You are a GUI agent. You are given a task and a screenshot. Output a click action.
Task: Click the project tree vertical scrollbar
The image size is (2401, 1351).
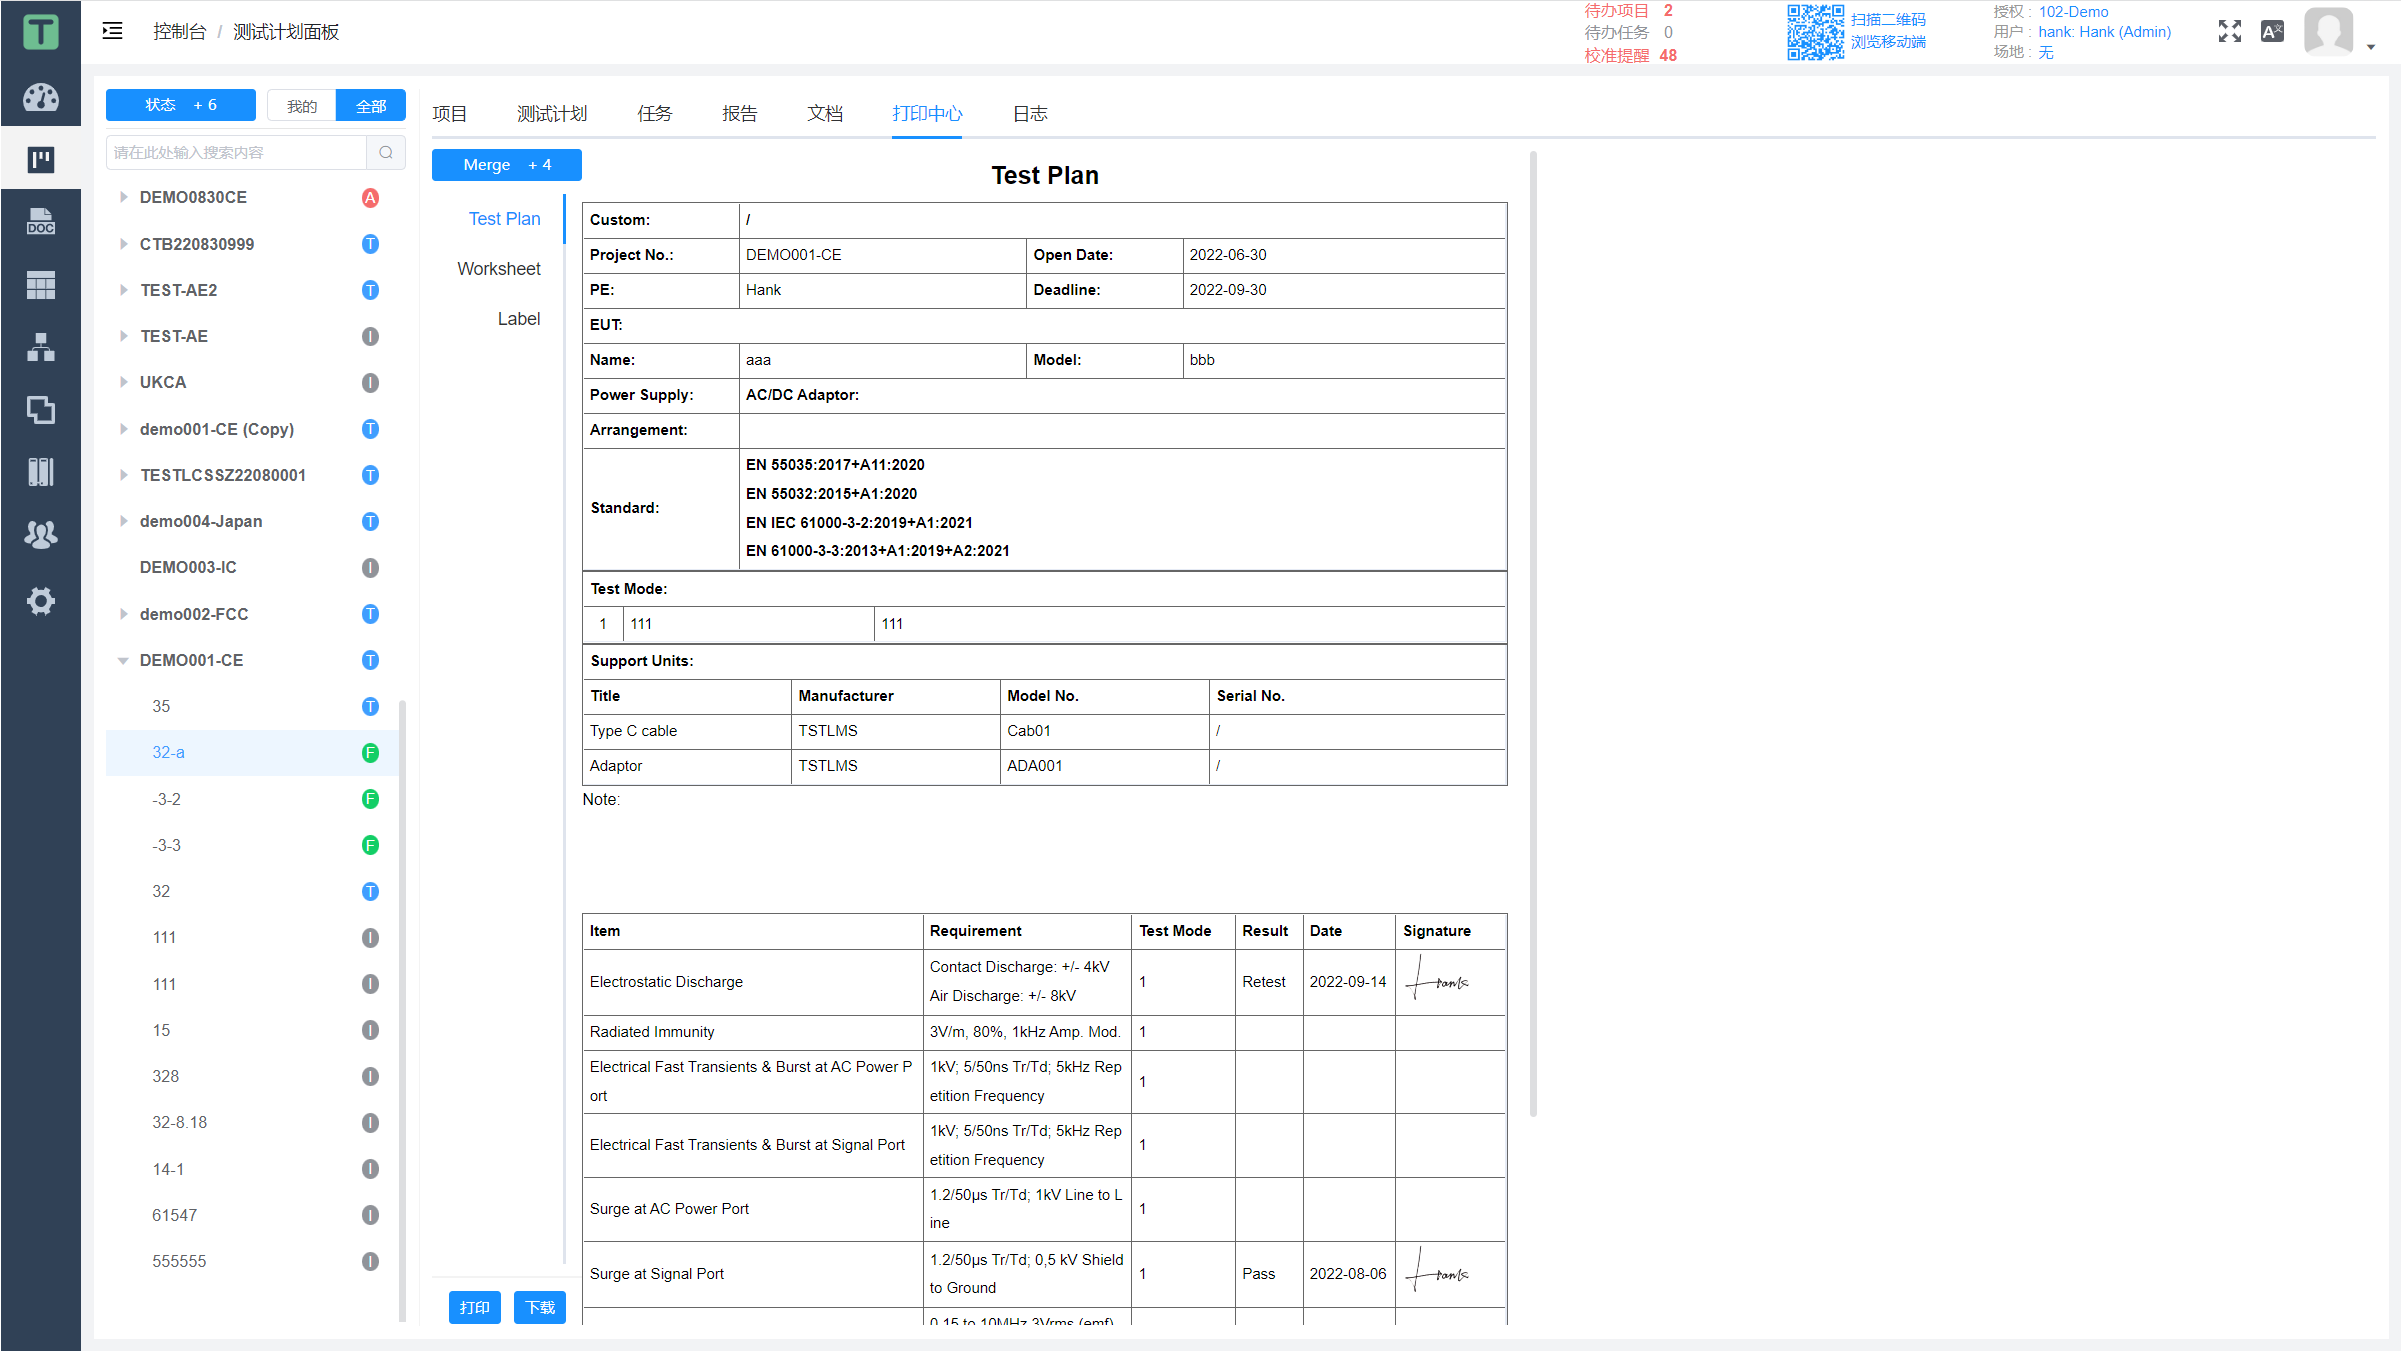(402, 1010)
